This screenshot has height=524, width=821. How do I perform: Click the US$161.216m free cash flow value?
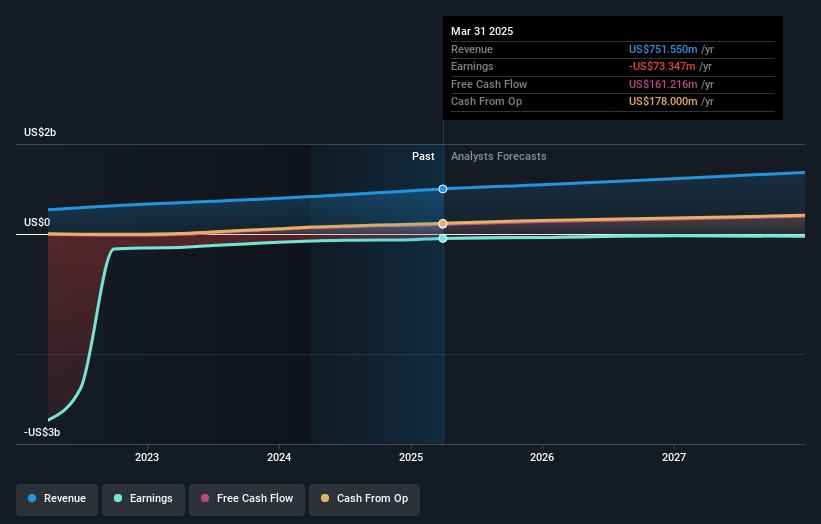663,84
